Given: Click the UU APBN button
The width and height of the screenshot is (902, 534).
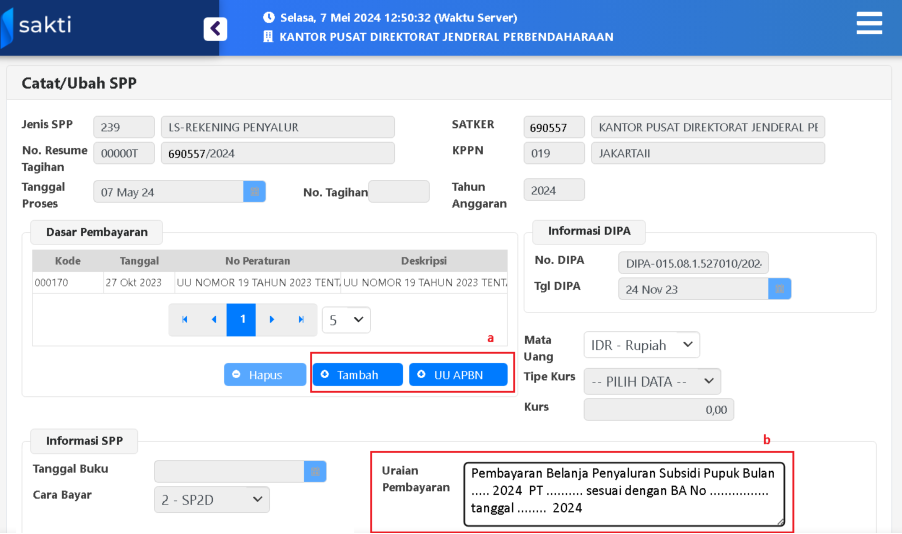Looking at the screenshot, I should pos(458,374).
